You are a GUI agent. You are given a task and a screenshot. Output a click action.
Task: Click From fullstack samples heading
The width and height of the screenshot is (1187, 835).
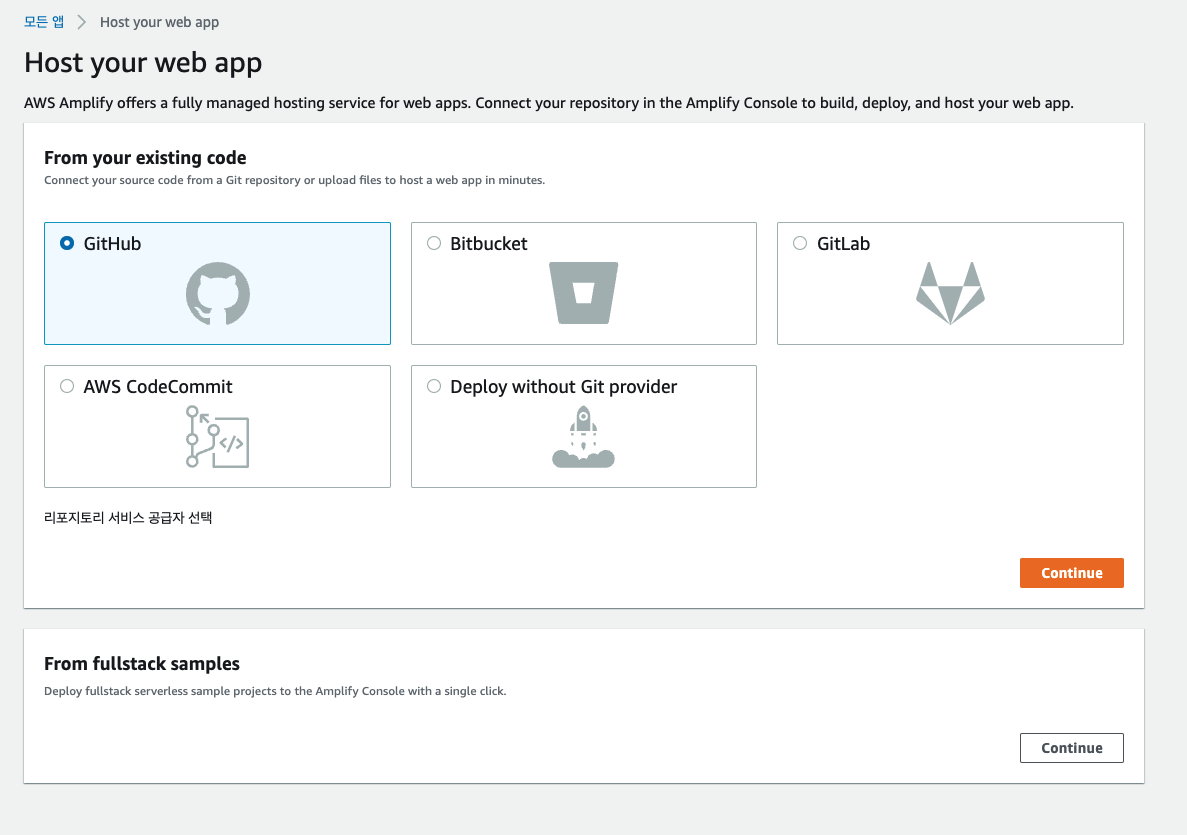142,663
